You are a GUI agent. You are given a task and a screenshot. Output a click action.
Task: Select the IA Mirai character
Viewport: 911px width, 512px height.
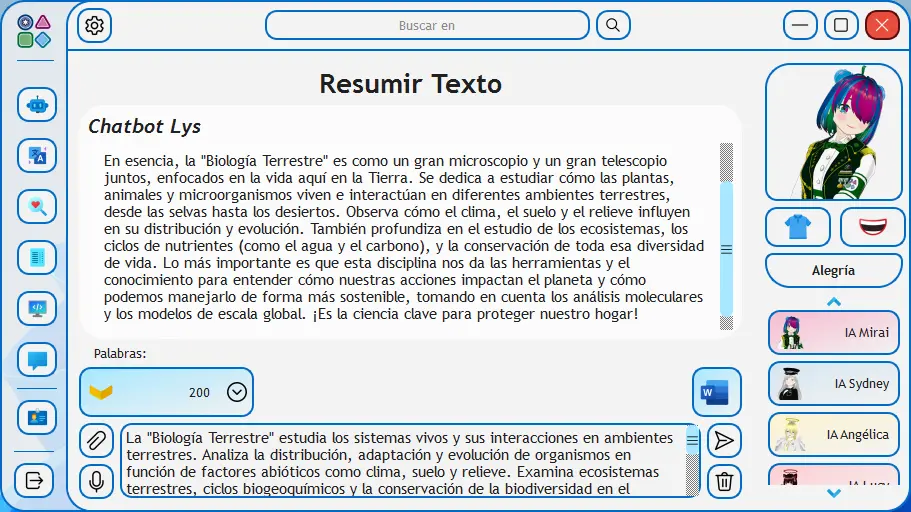(x=834, y=332)
